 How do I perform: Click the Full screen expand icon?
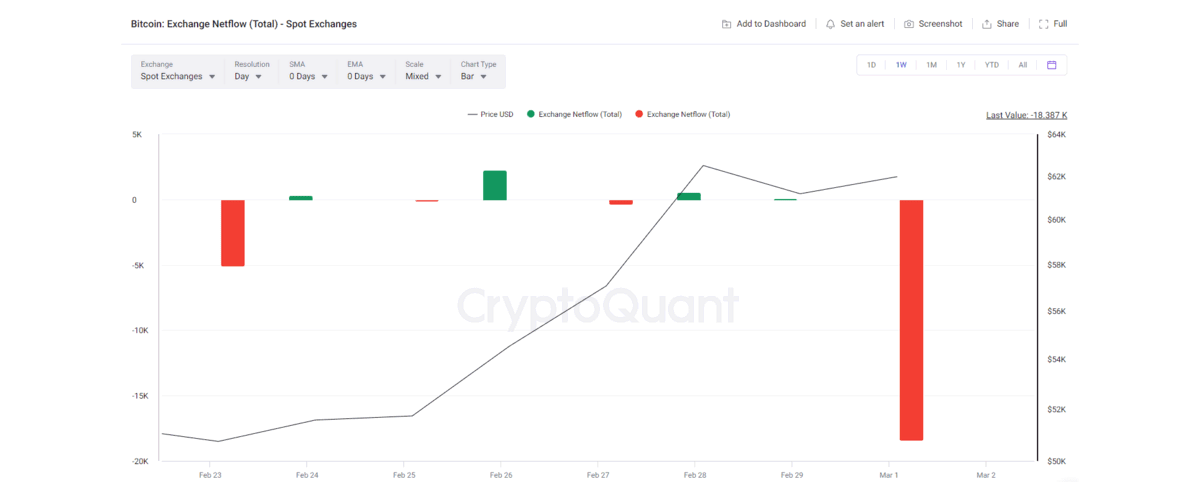click(x=1044, y=24)
